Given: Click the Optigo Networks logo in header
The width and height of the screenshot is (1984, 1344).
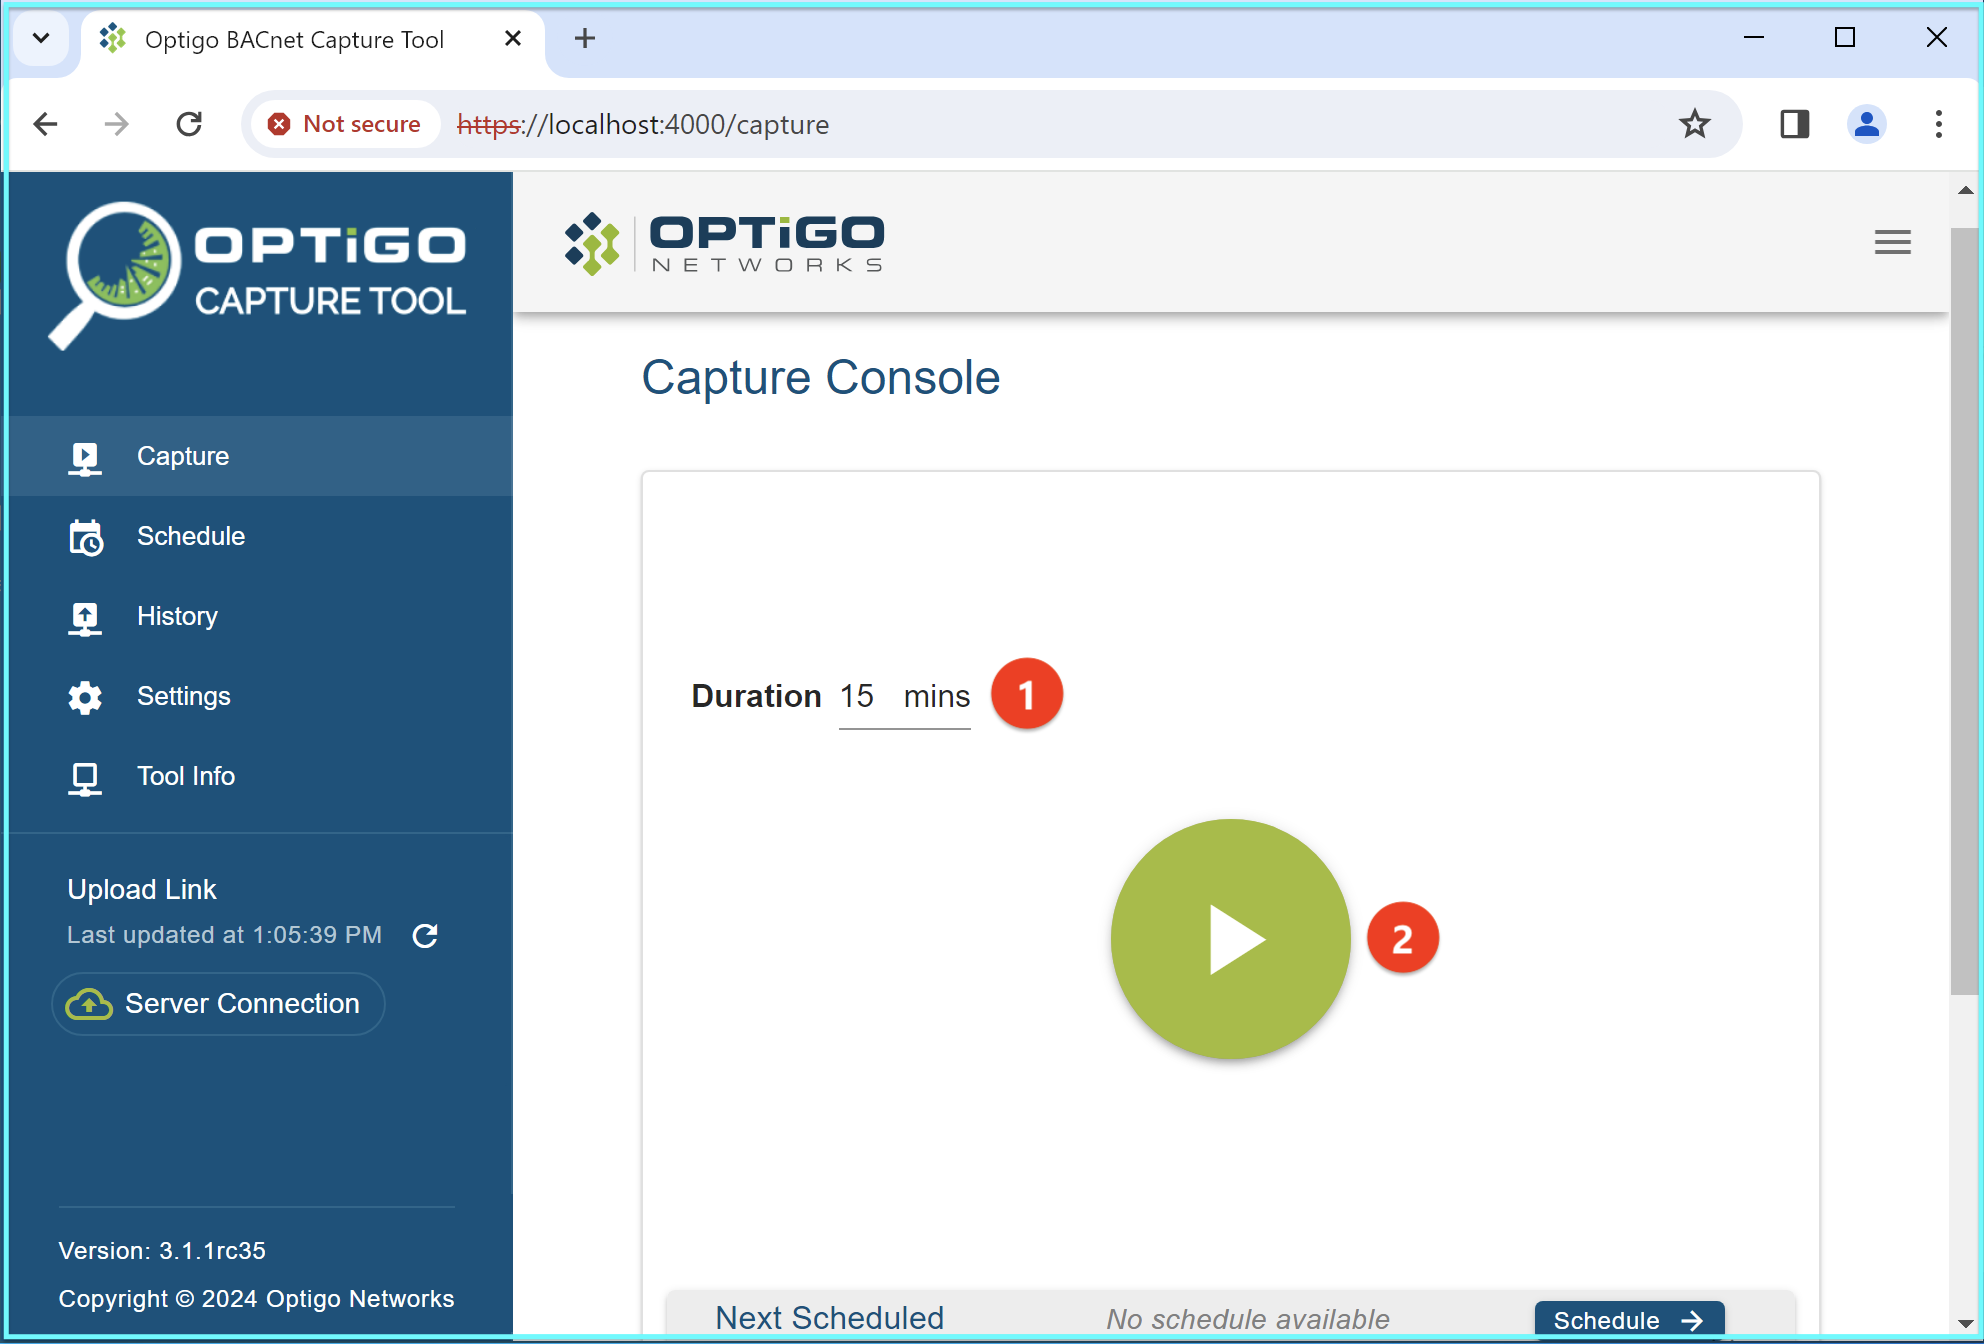Looking at the screenshot, I should coord(724,243).
